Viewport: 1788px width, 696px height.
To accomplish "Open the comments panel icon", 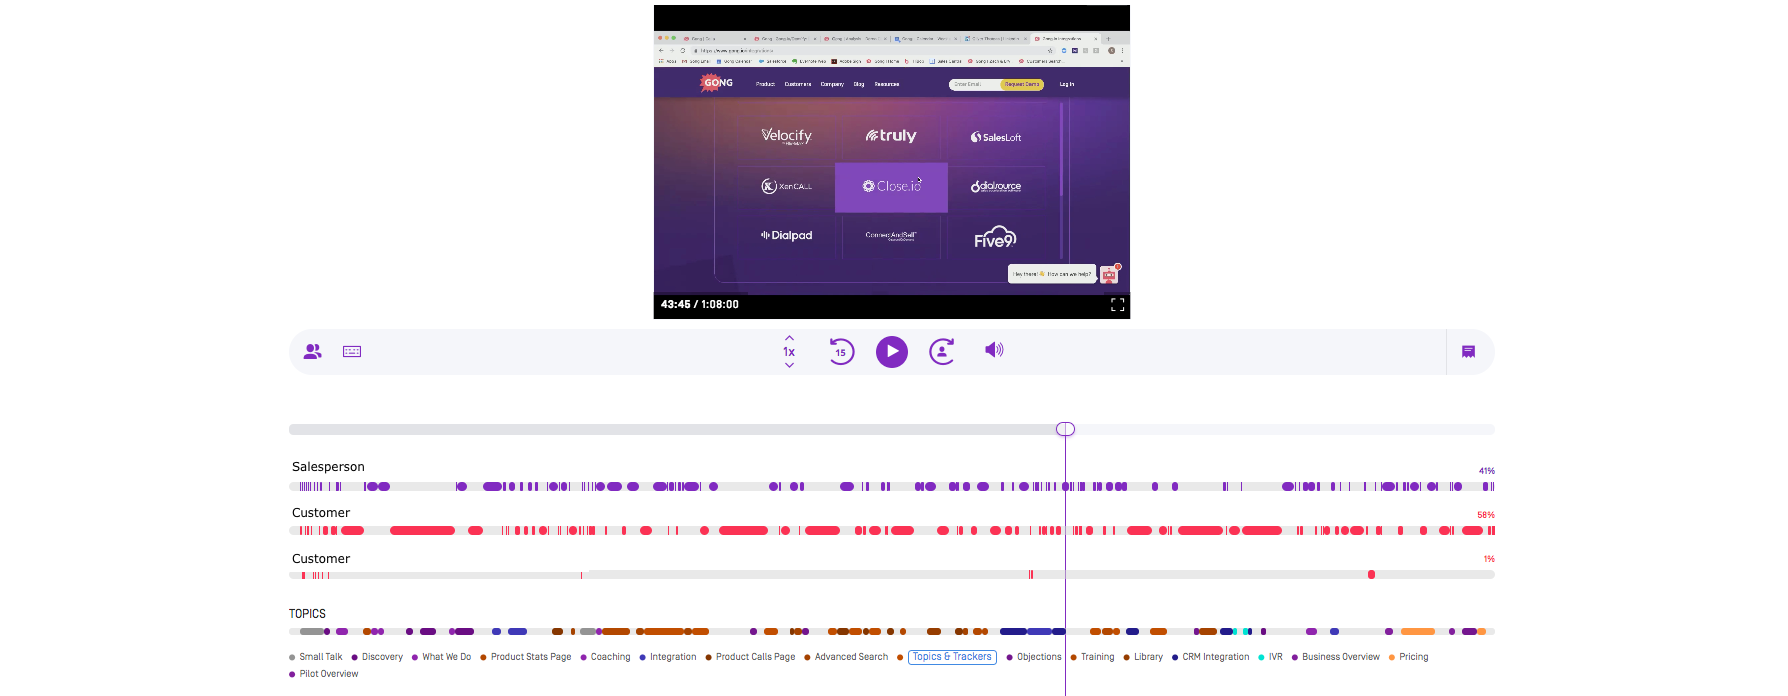I will pyautogui.click(x=1468, y=352).
